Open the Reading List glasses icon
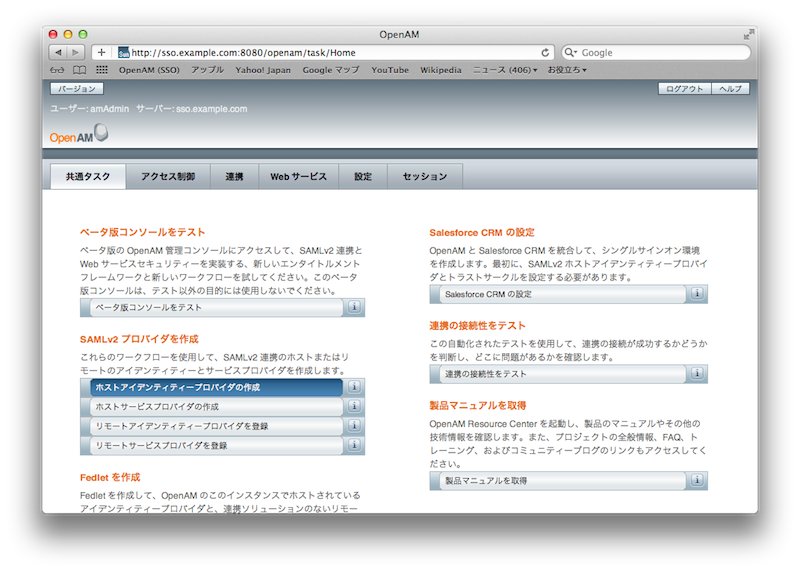This screenshot has width=800, height=572. (57, 70)
